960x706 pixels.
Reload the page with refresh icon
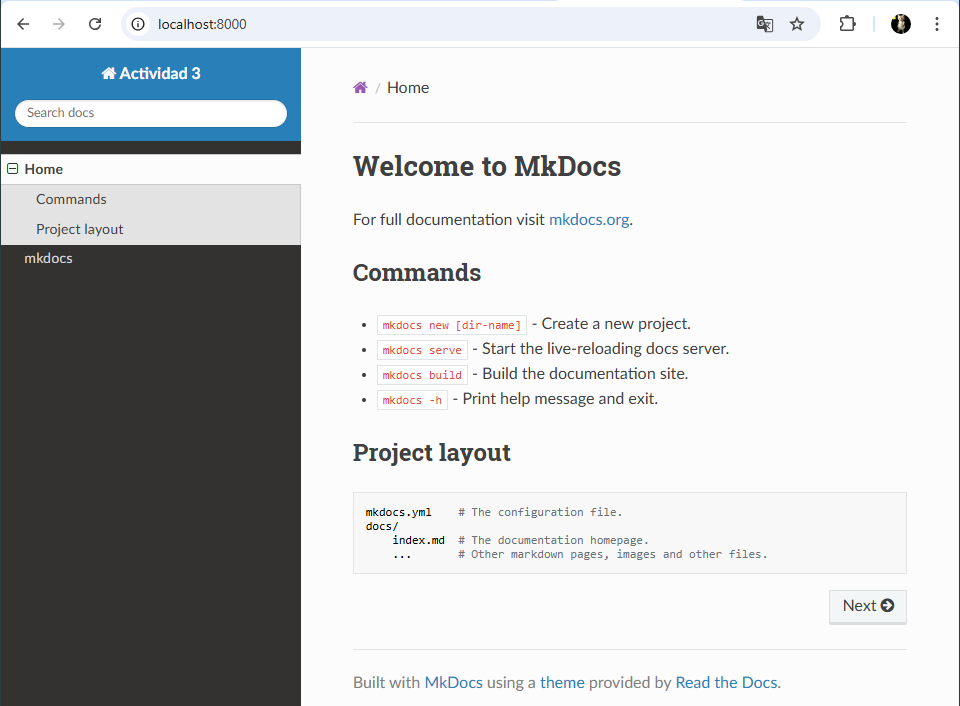(95, 24)
